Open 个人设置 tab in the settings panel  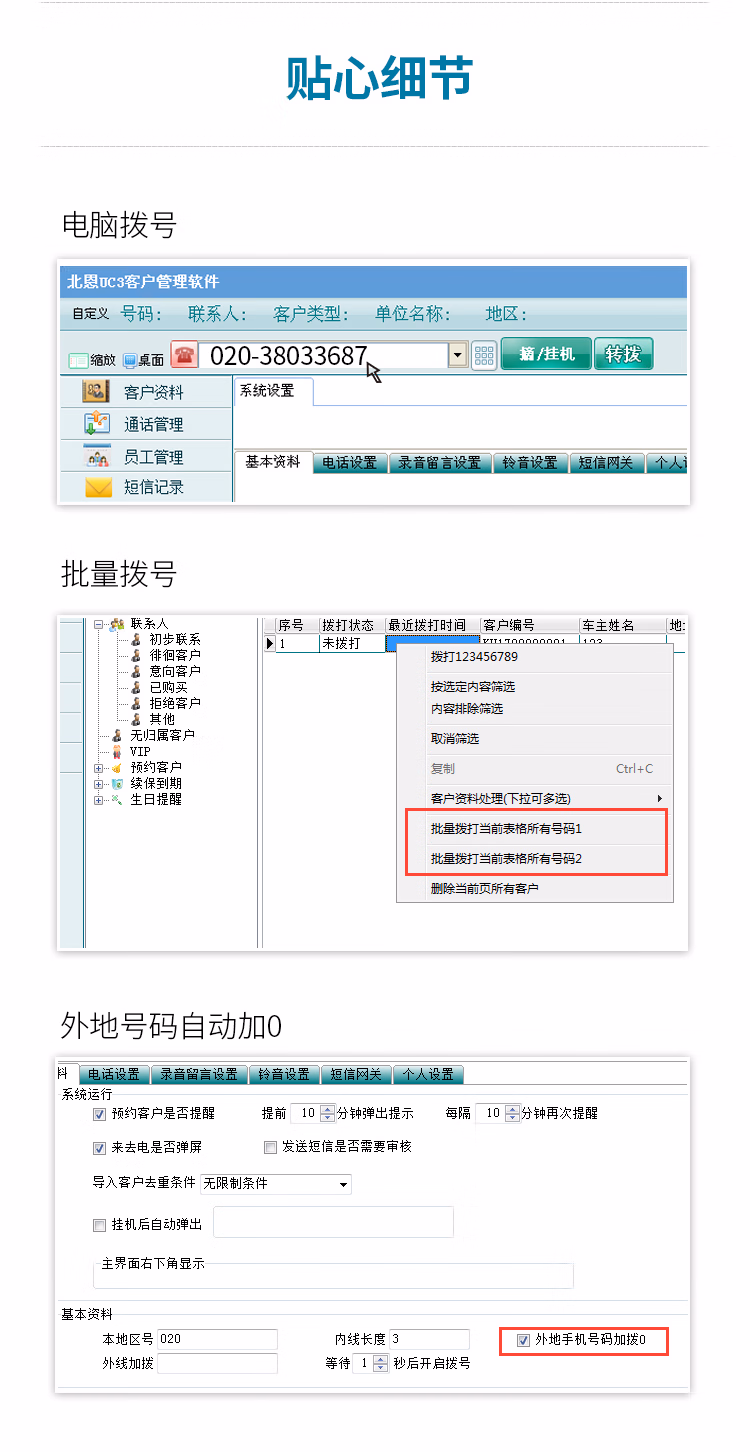coord(428,1074)
